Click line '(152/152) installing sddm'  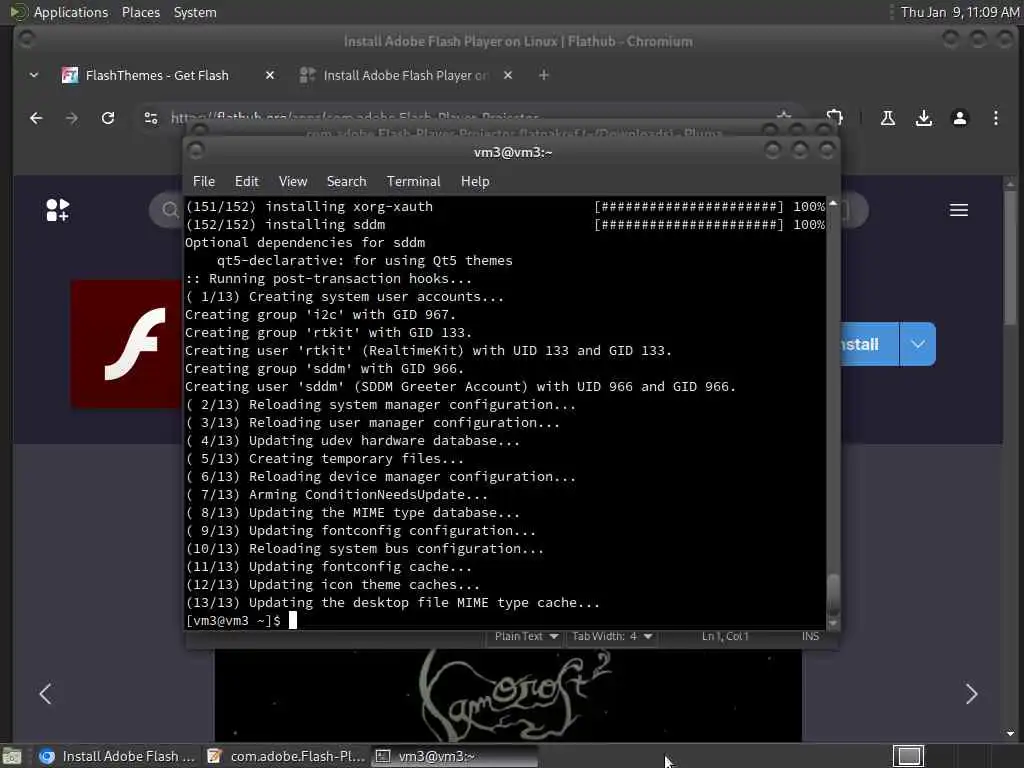(285, 225)
